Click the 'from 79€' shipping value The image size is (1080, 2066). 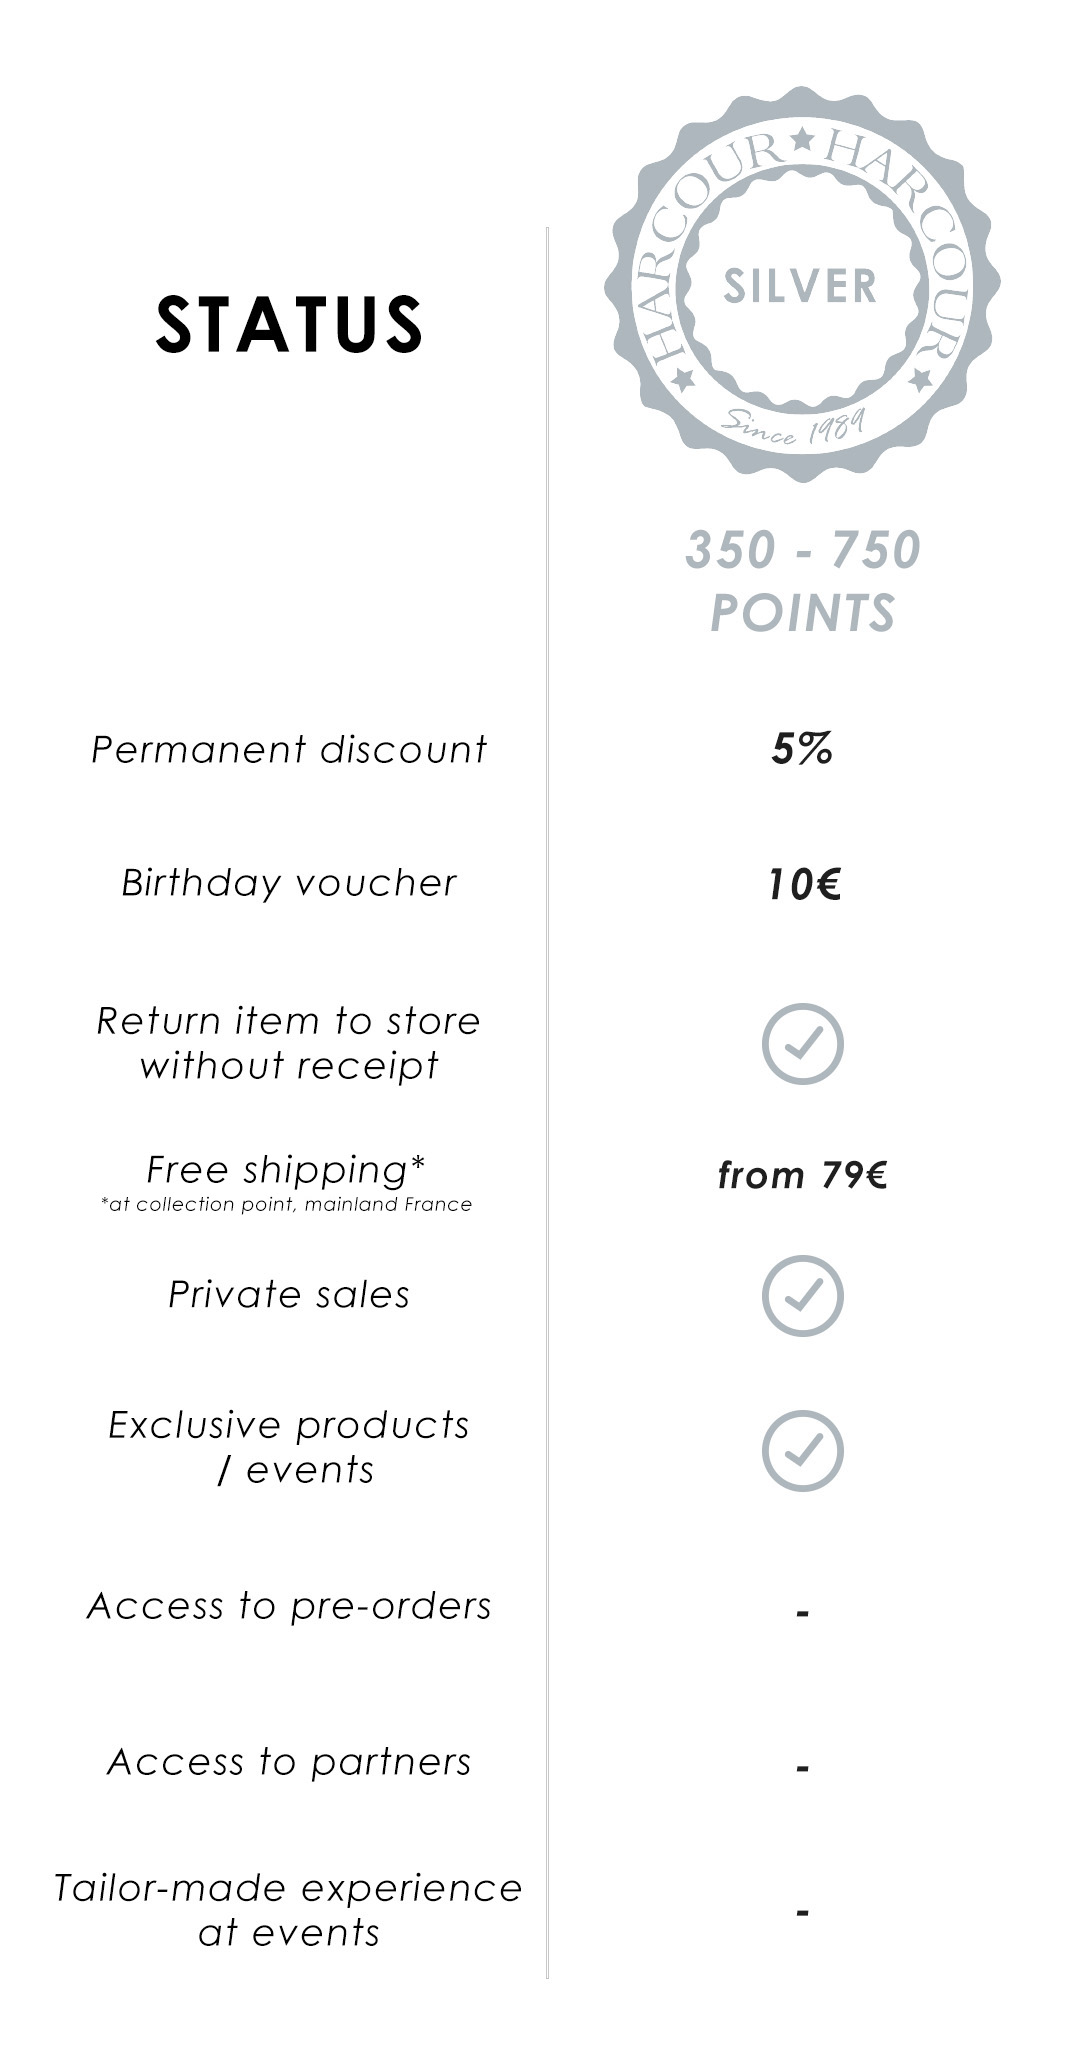click(x=802, y=1175)
